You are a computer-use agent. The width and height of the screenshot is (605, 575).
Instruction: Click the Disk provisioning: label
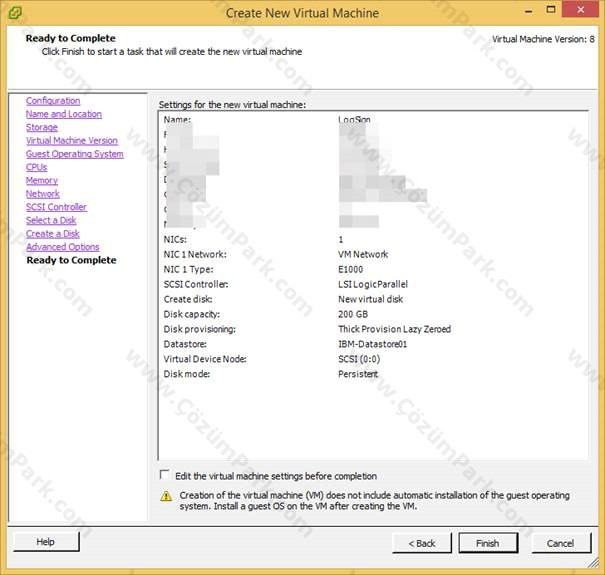click(x=199, y=330)
